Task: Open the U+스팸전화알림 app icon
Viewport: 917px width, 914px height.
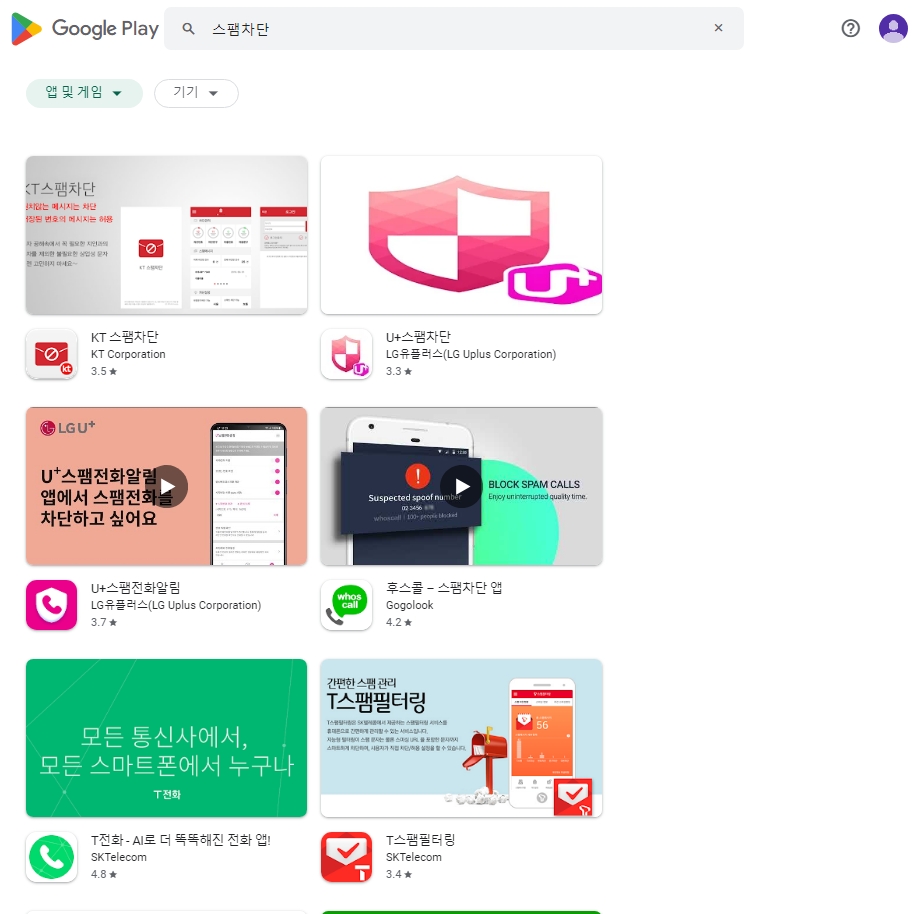Action: (x=51, y=605)
